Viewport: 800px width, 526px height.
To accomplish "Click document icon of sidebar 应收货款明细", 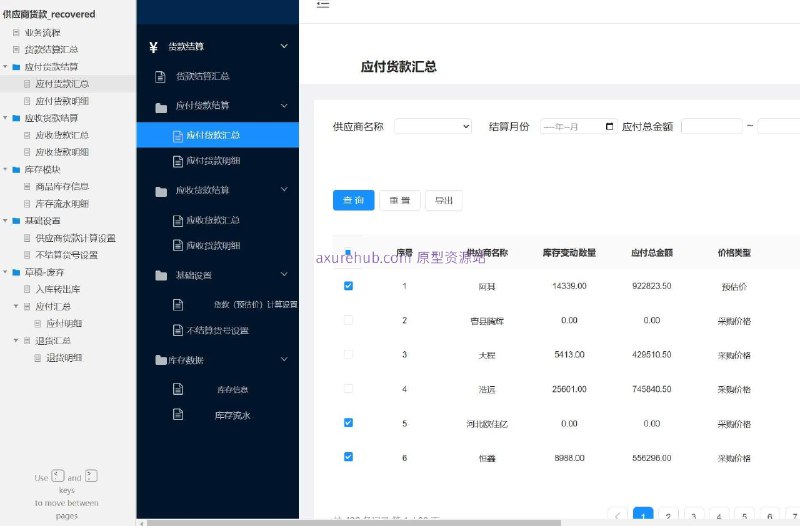I will click(x=178, y=246).
